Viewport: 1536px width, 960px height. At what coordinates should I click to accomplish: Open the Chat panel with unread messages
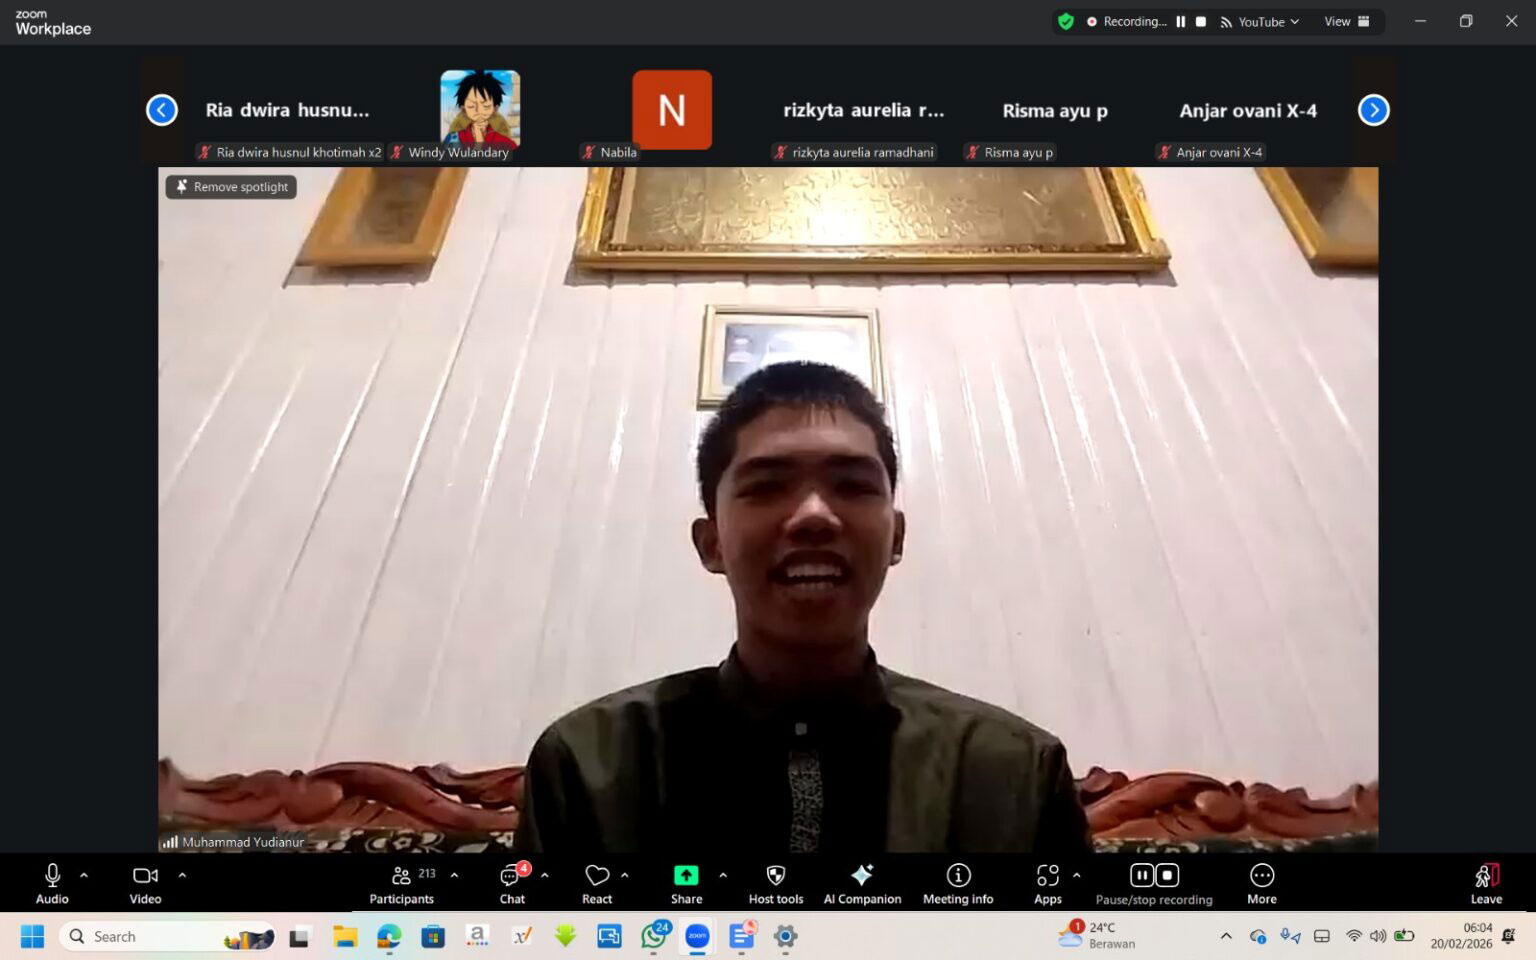[x=511, y=881]
